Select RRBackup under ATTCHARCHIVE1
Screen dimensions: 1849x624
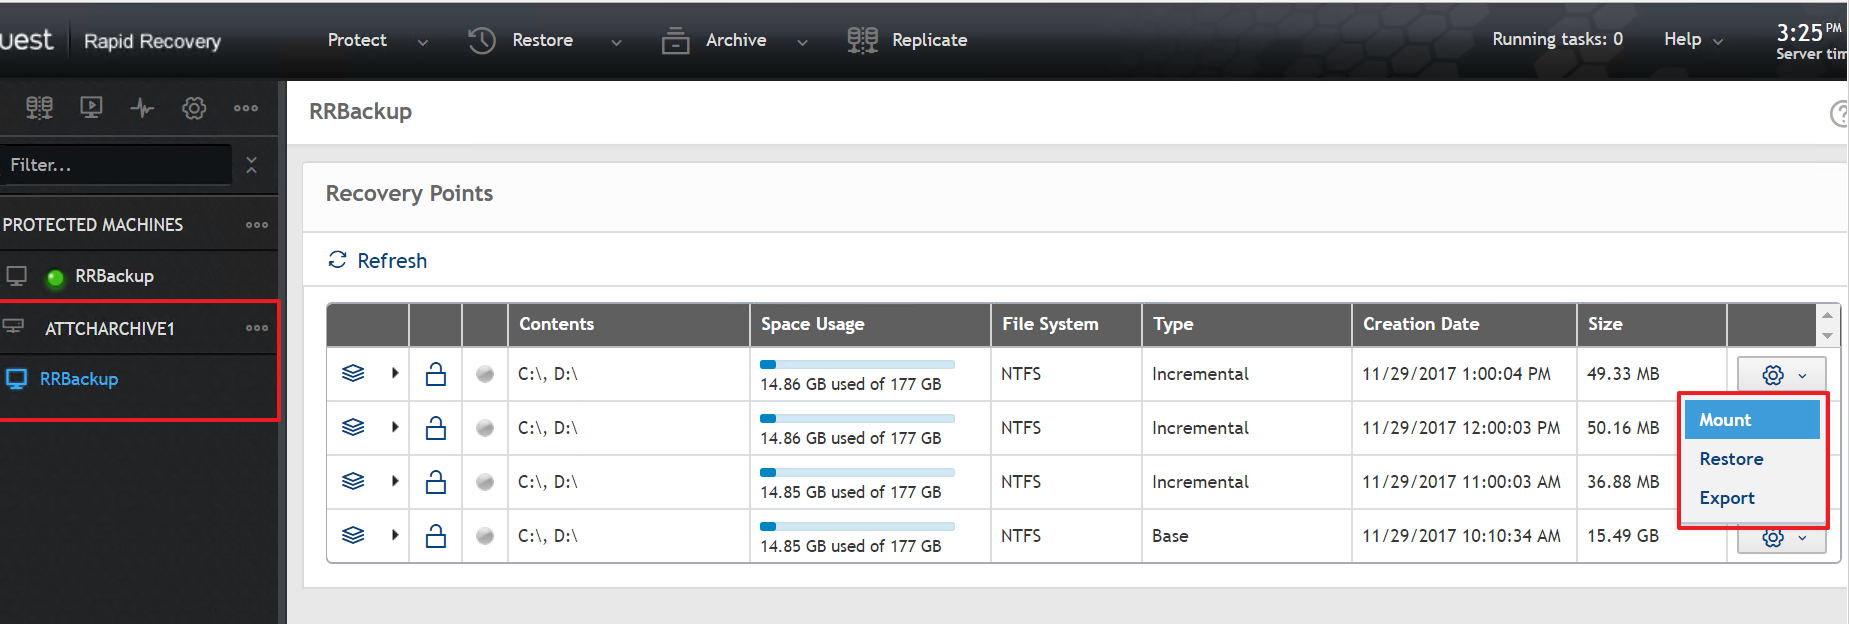click(79, 379)
